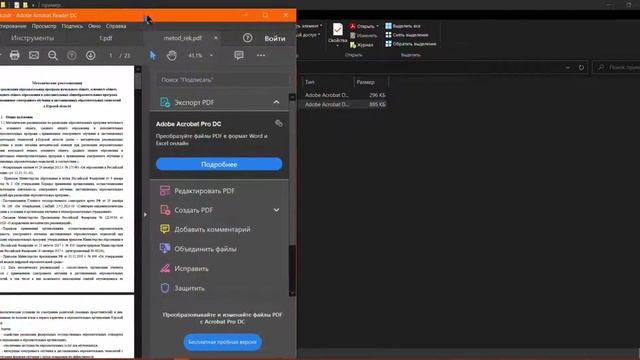The image size is (640, 360).
Task: Click the Edit PDF tool icon
Action: tap(165, 191)
